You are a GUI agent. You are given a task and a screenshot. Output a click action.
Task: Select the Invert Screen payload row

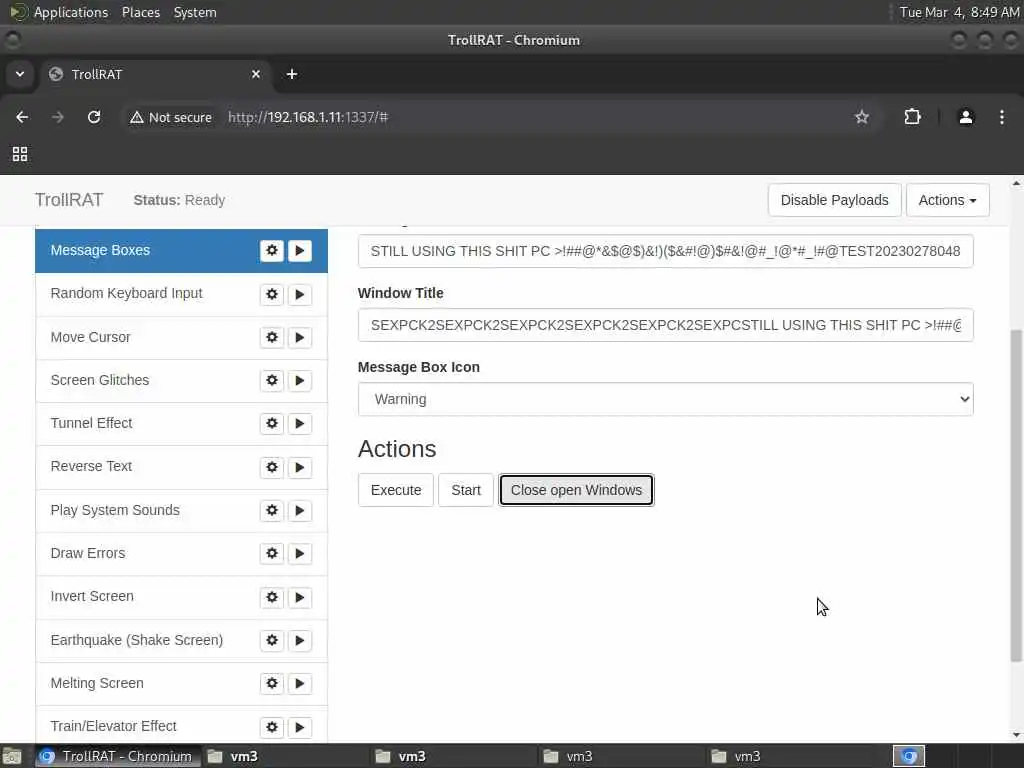click(x=182, y=598)
